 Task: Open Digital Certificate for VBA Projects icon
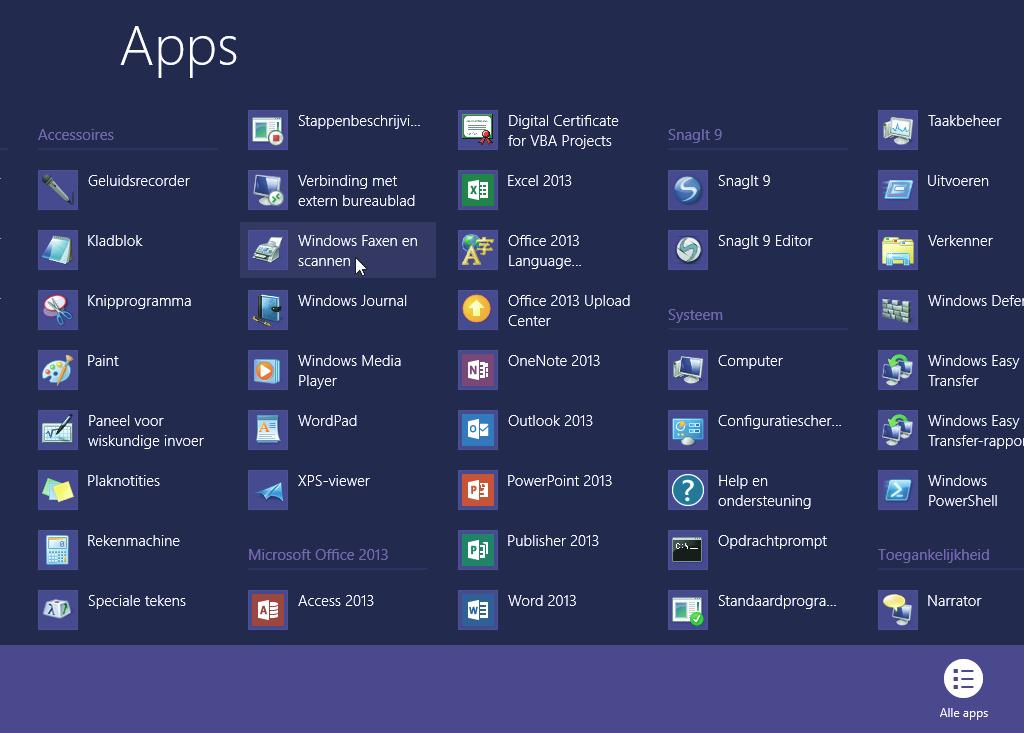tap(478, 130)
